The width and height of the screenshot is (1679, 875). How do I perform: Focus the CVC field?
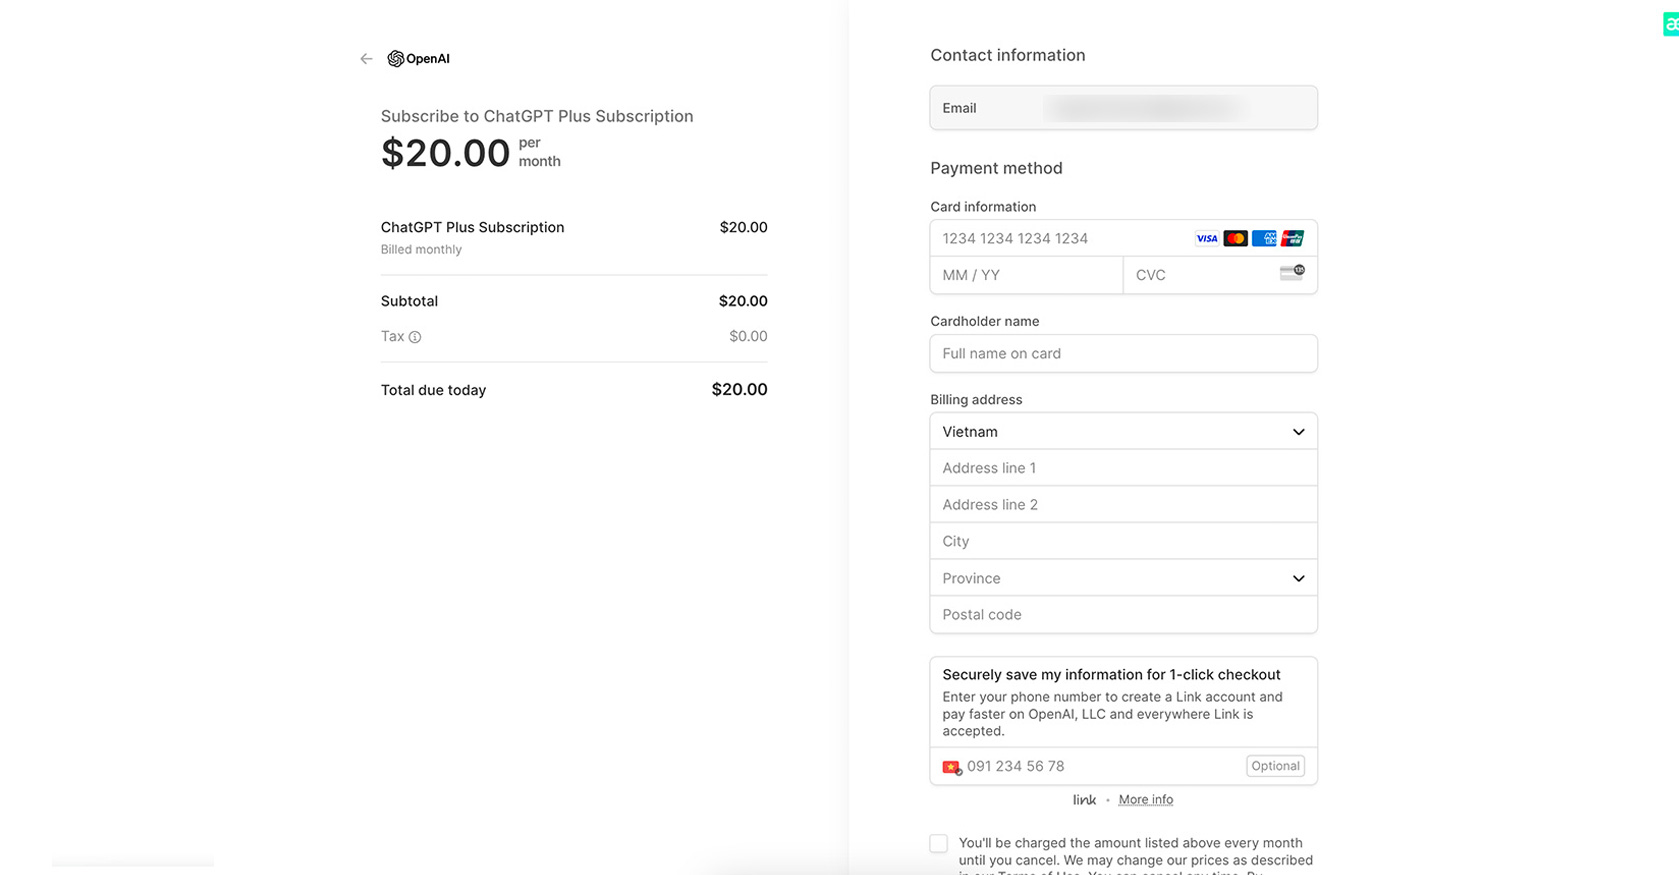pos(1220,275)
